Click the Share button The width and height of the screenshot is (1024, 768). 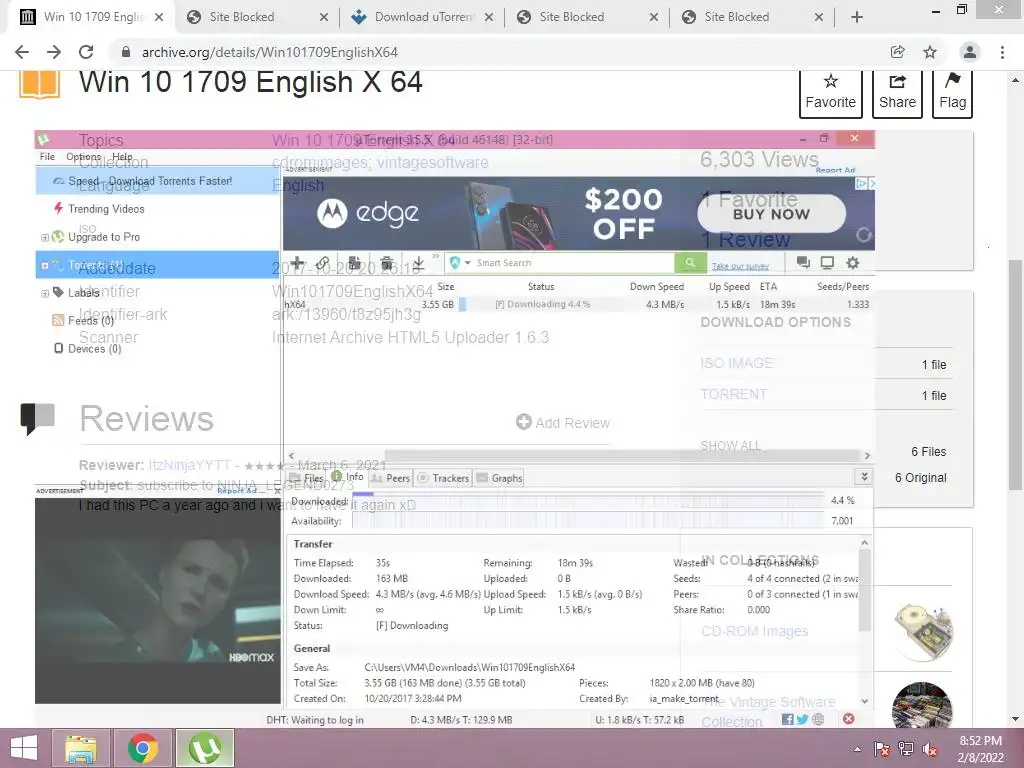coord(897,93)
